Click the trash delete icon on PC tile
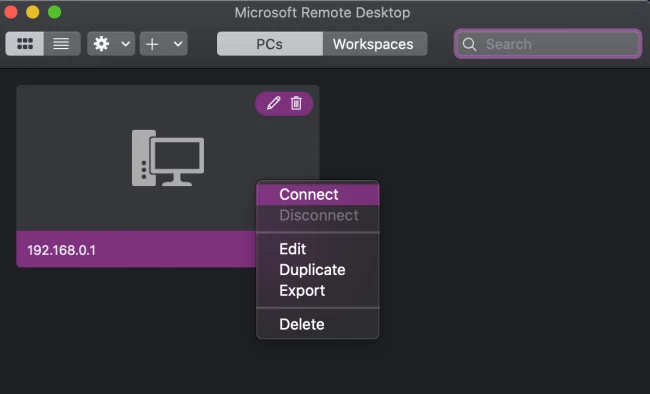Screen dimensions: 650x394 point(296,103)
